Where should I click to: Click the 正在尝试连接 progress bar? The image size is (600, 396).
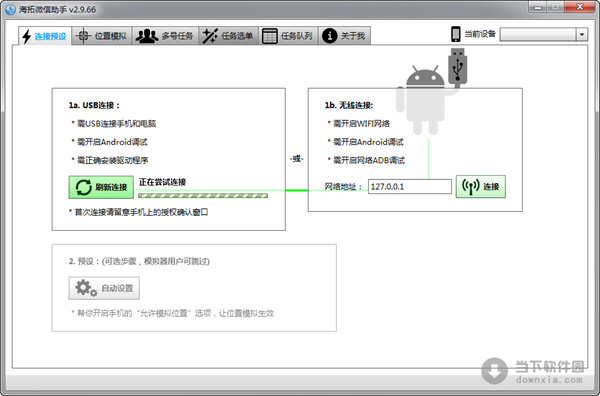click(203, 196)
